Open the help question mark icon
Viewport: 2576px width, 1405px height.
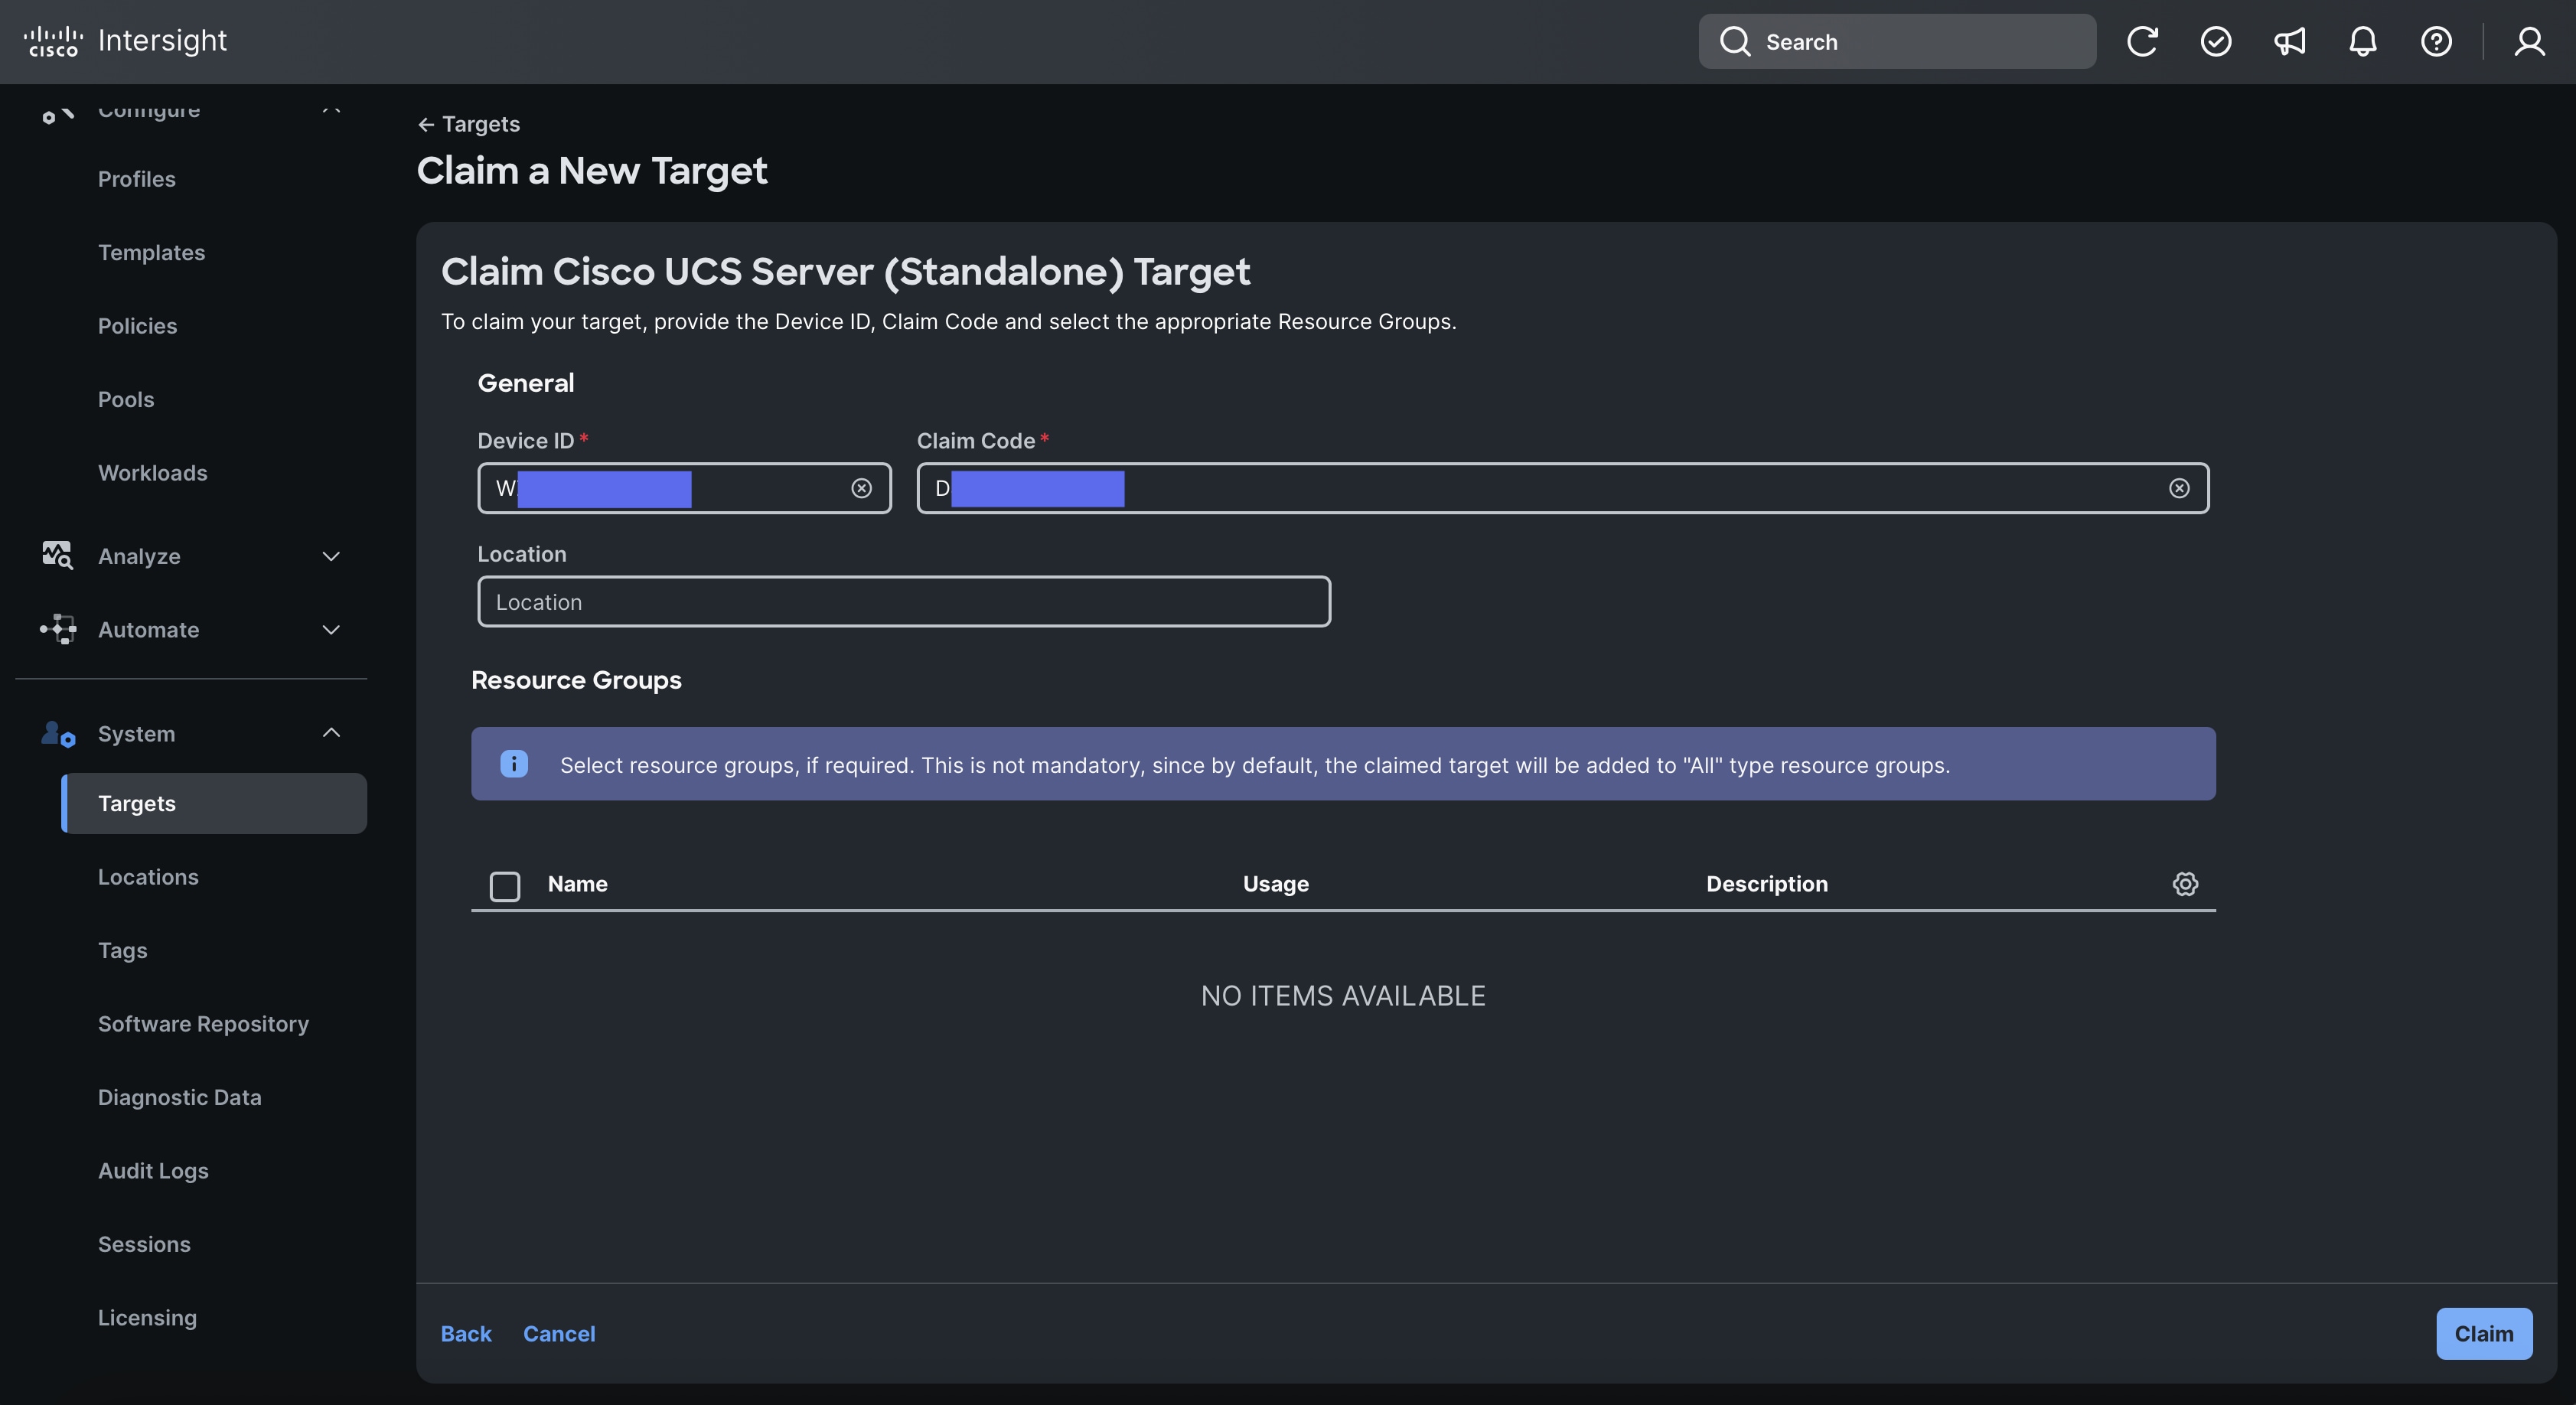[x=2436, y=42]
